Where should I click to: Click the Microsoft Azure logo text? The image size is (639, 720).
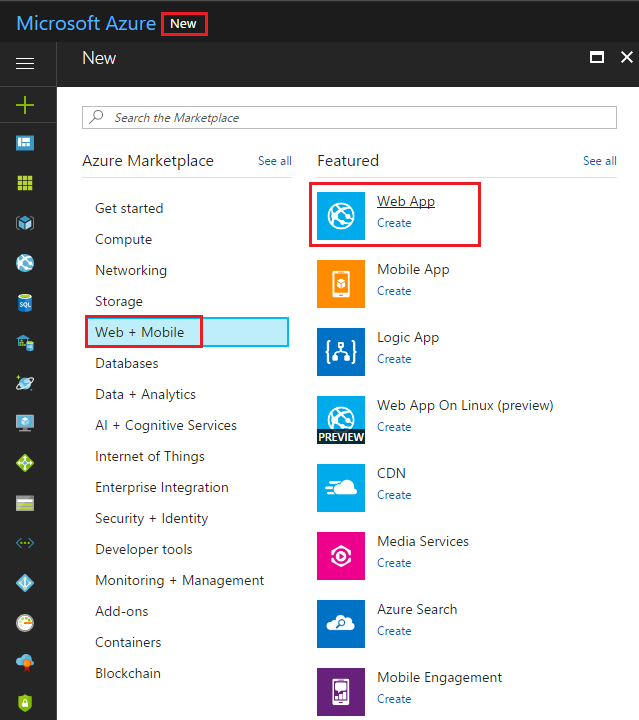pyautogui.click(x=86, y=23)
